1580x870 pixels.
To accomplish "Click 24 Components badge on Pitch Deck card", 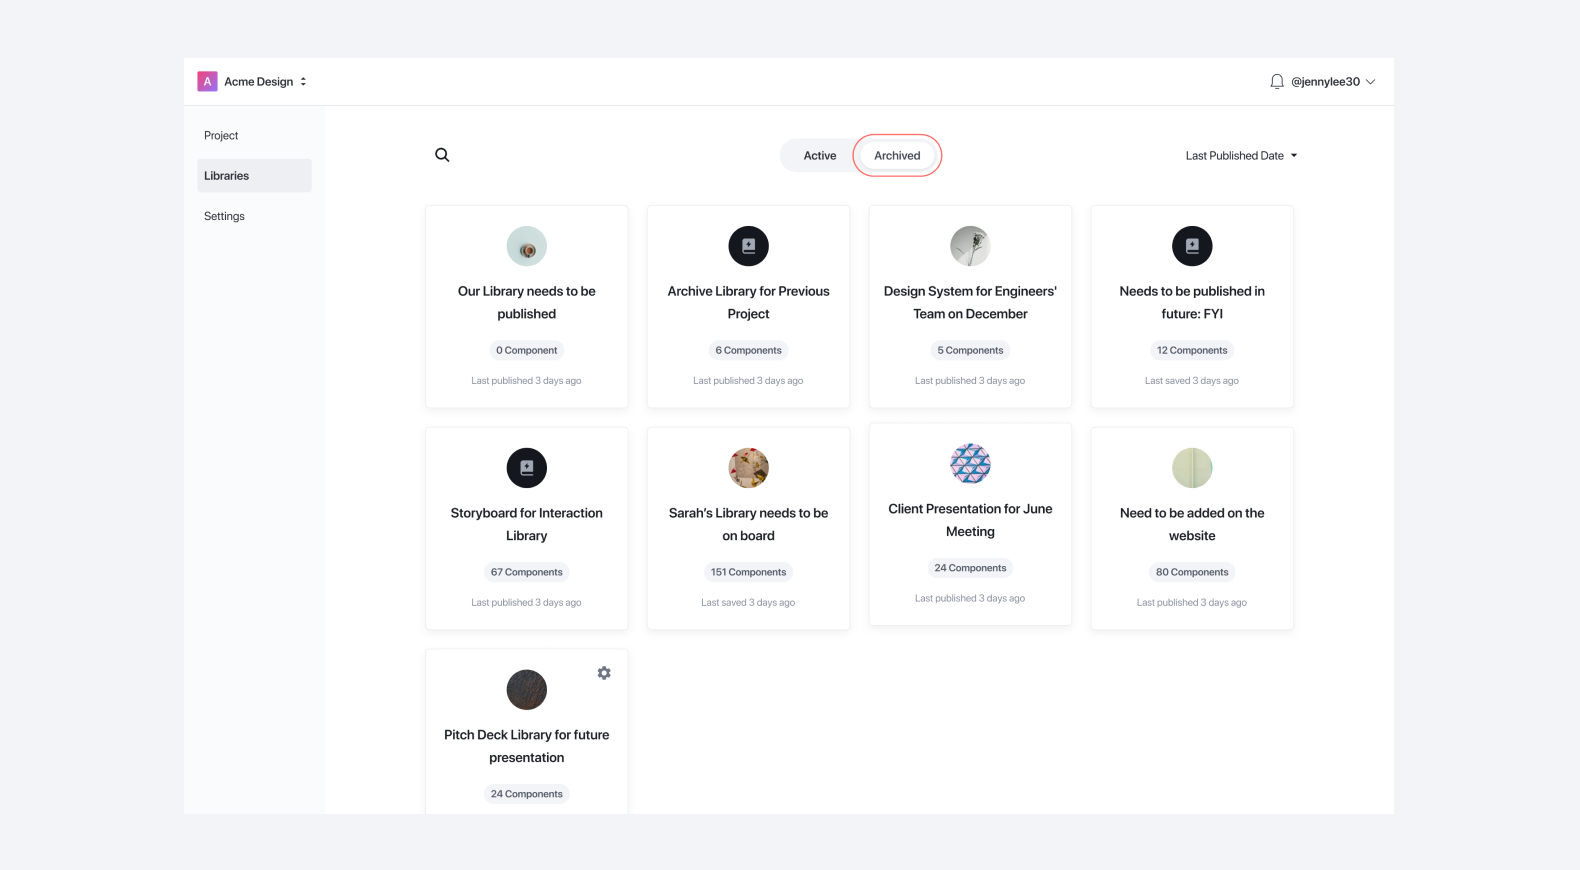I will point(527,795).
